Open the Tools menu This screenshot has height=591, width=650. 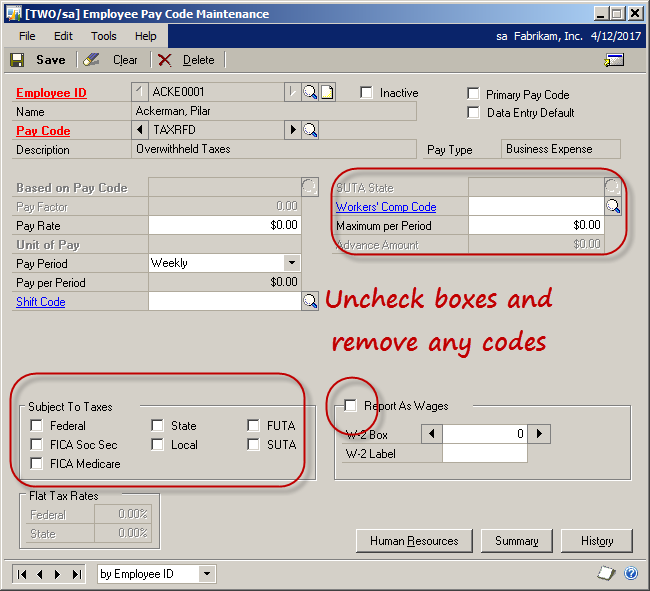104,36
